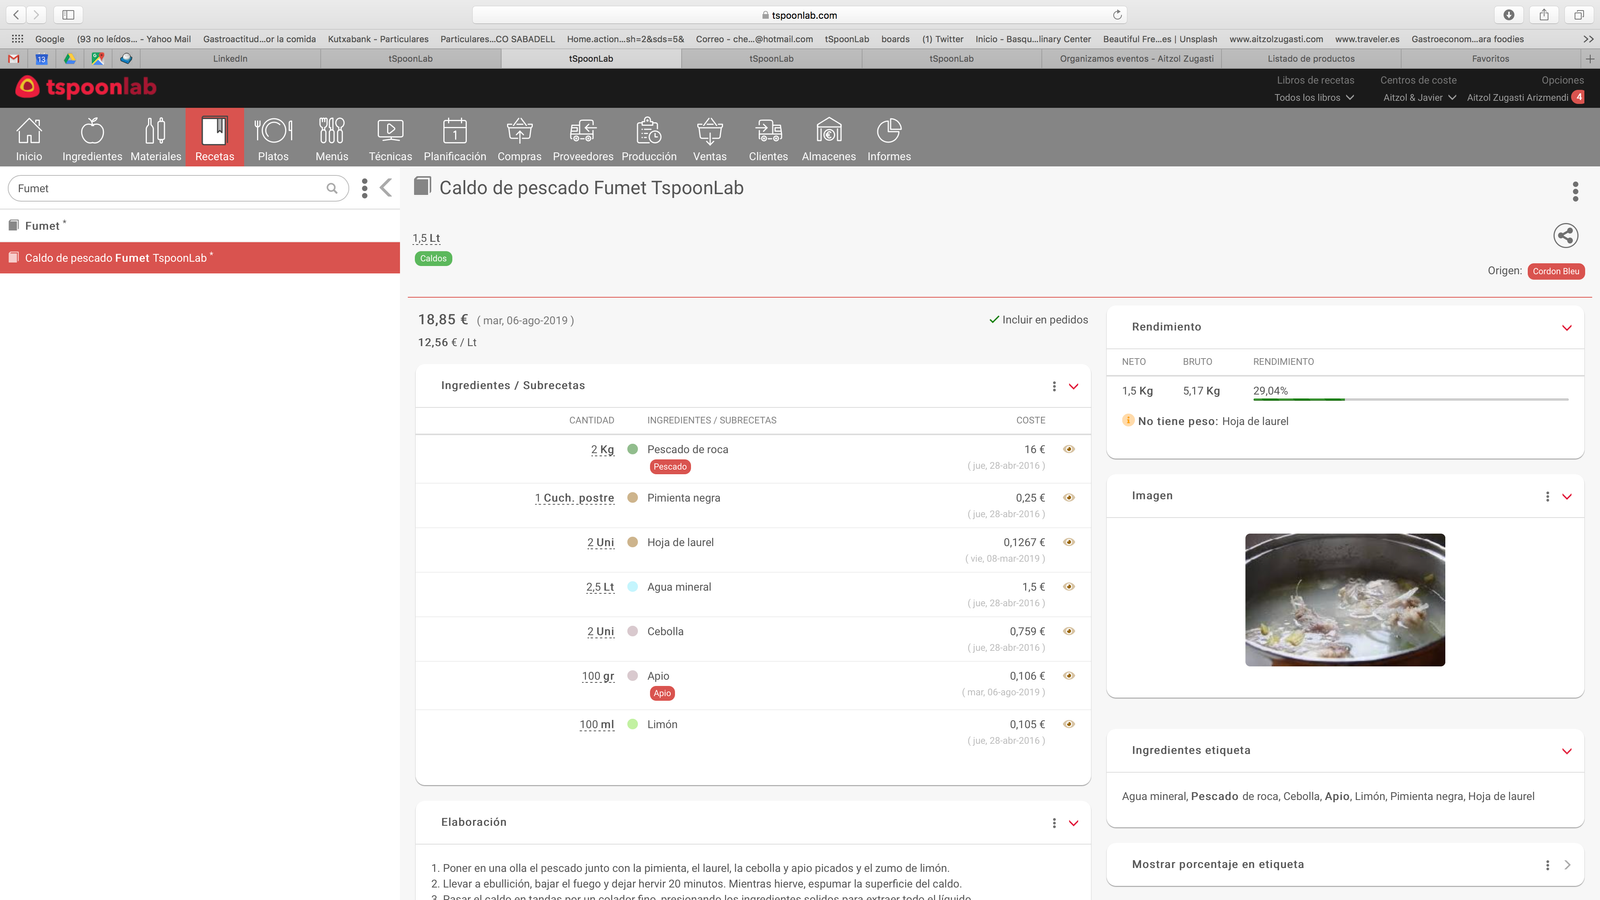Go to Planificación calendar icon

[x=455, y=131]
